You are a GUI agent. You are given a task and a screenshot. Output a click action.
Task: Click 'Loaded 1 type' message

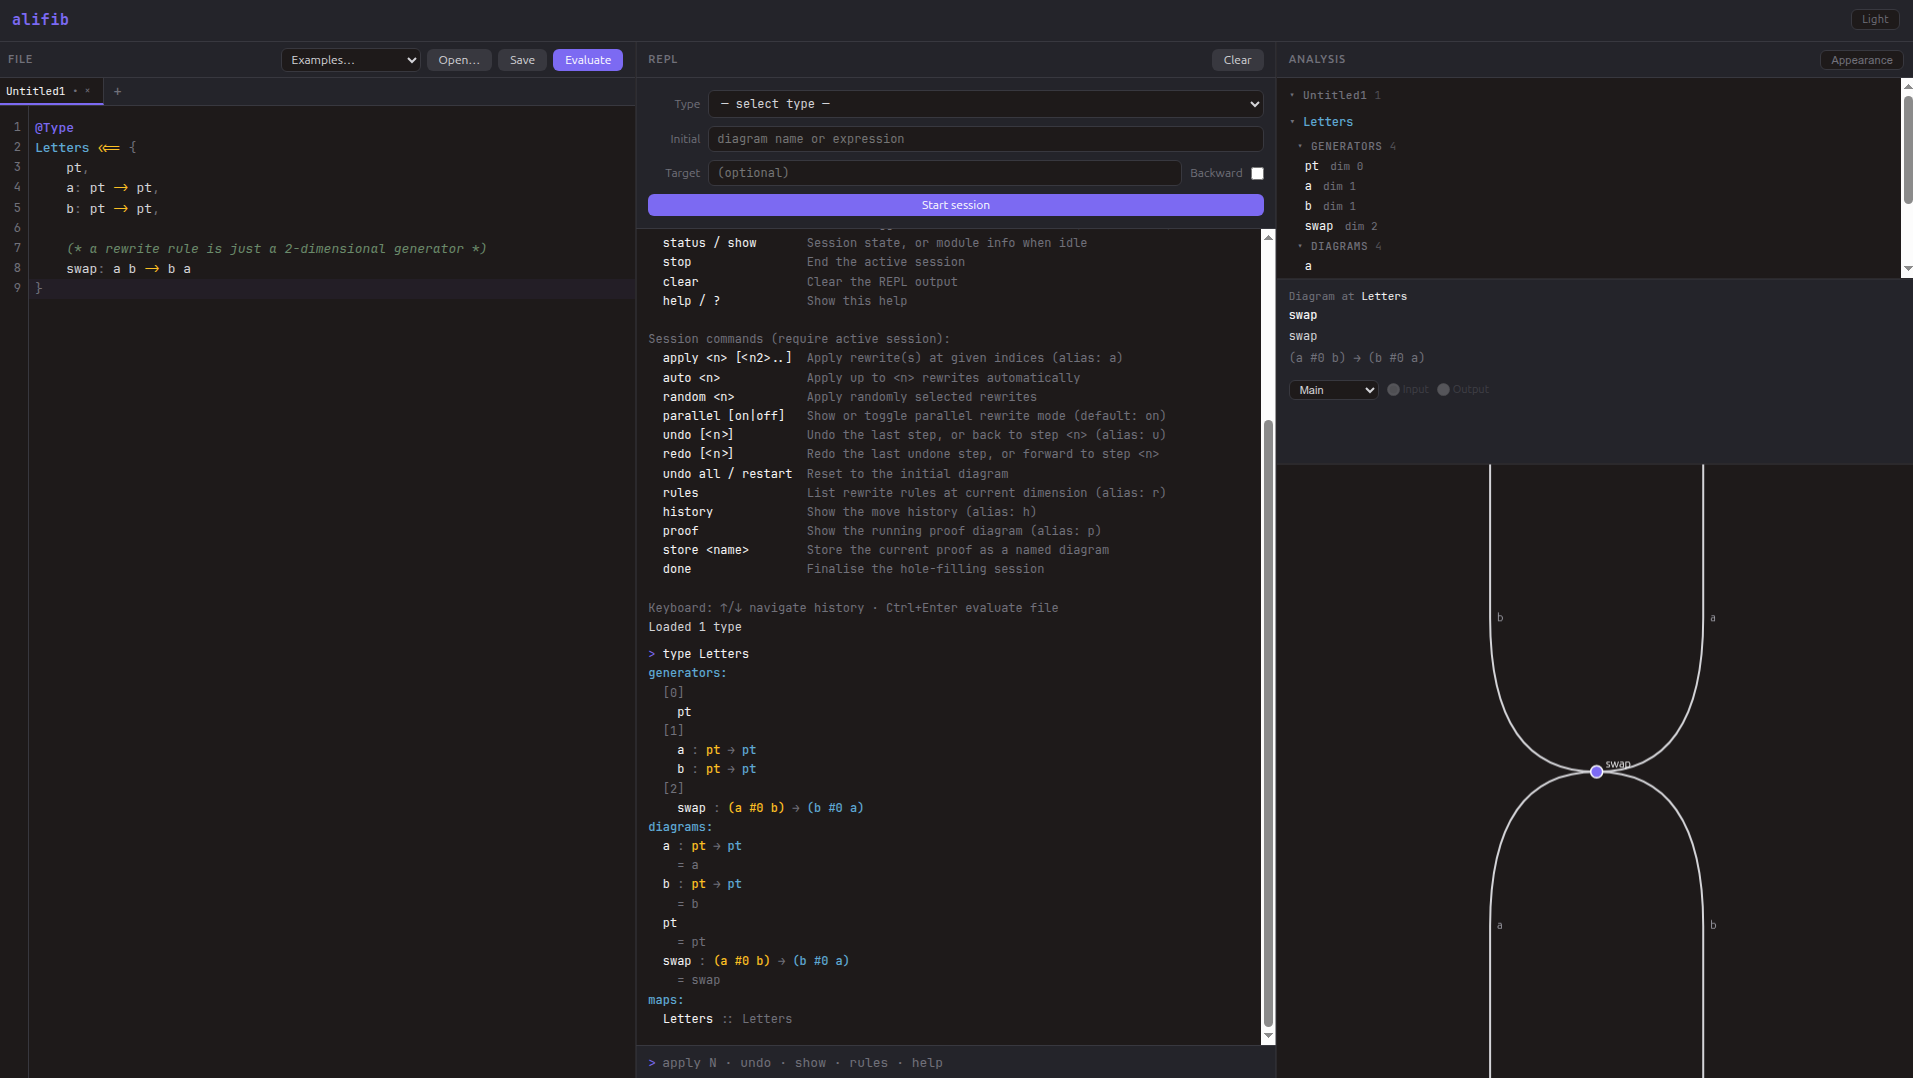[695, 627]
